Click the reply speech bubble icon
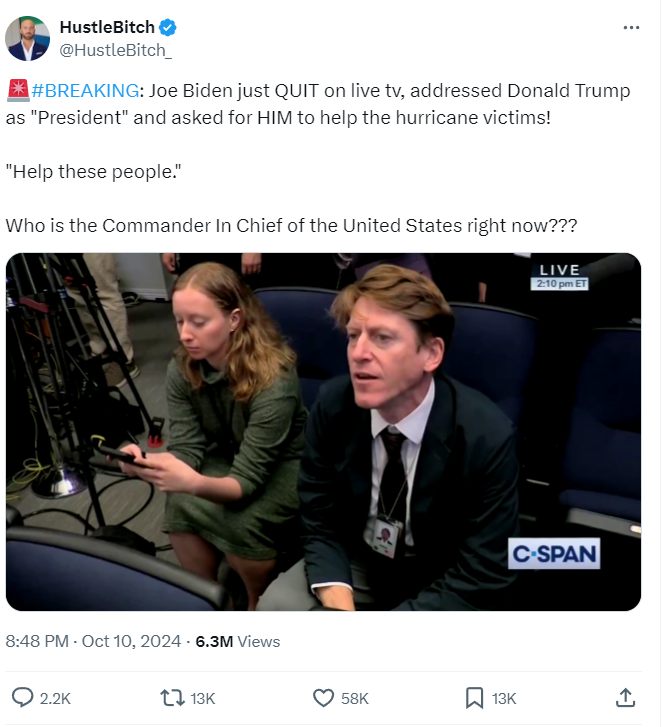 point(22,697)
